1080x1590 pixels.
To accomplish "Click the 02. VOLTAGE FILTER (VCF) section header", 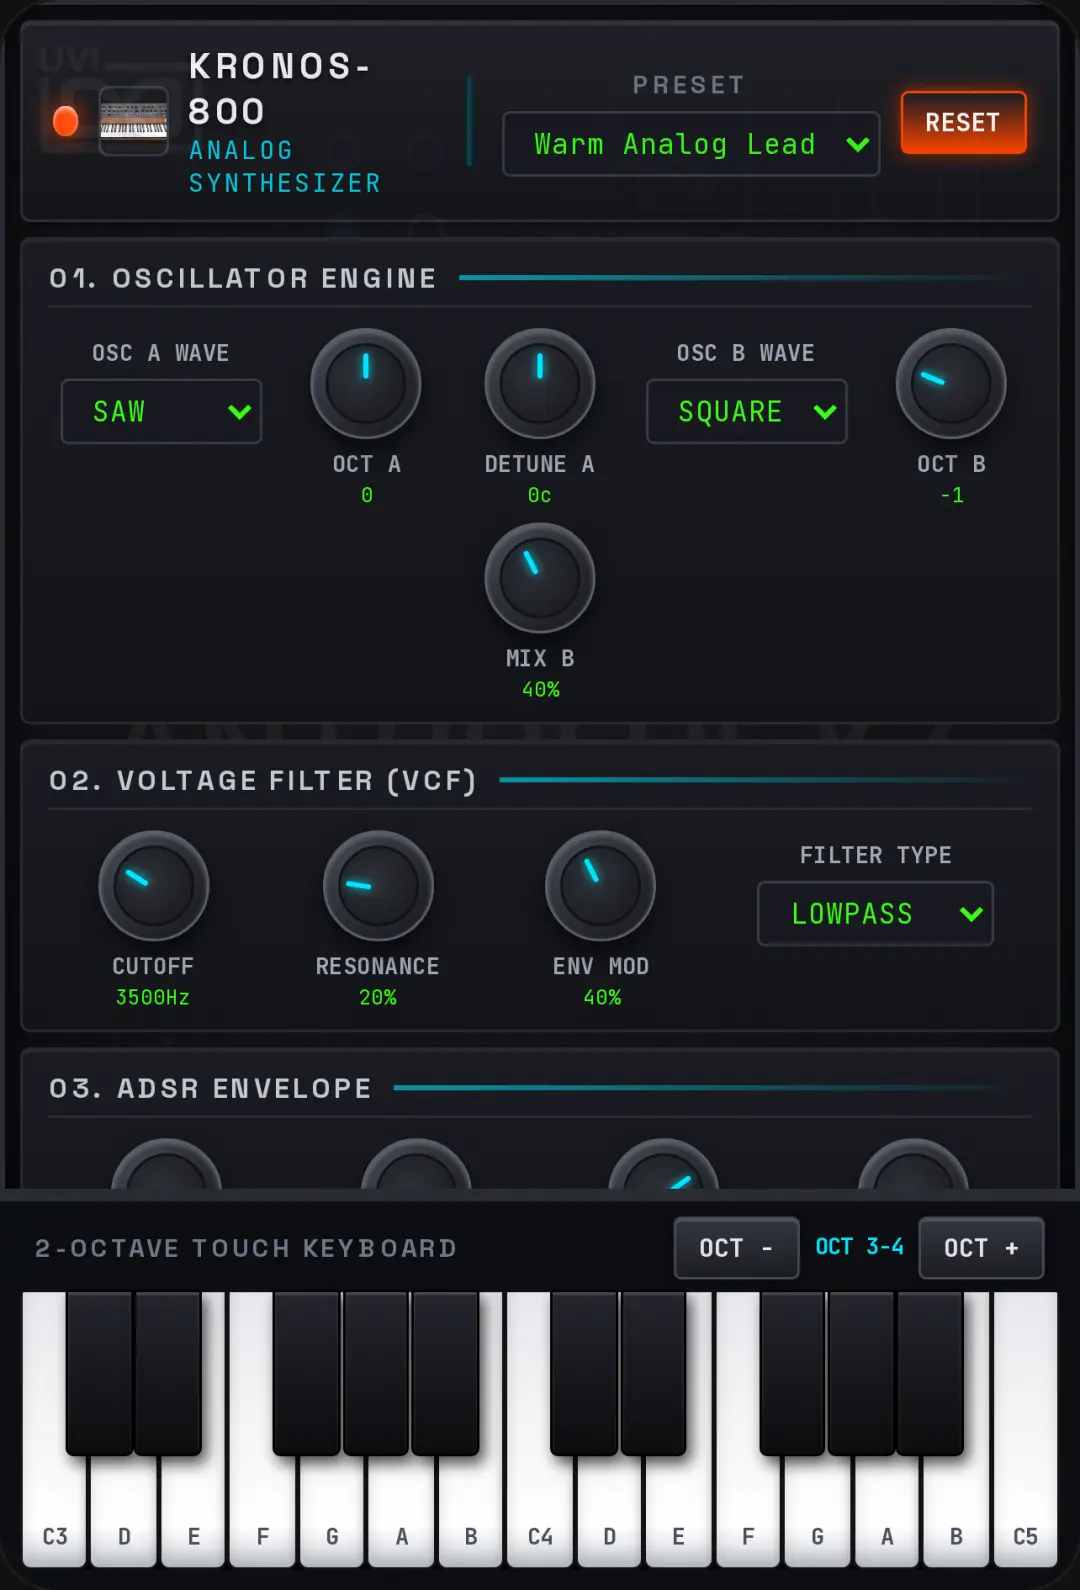I will [x=263, y=780].
